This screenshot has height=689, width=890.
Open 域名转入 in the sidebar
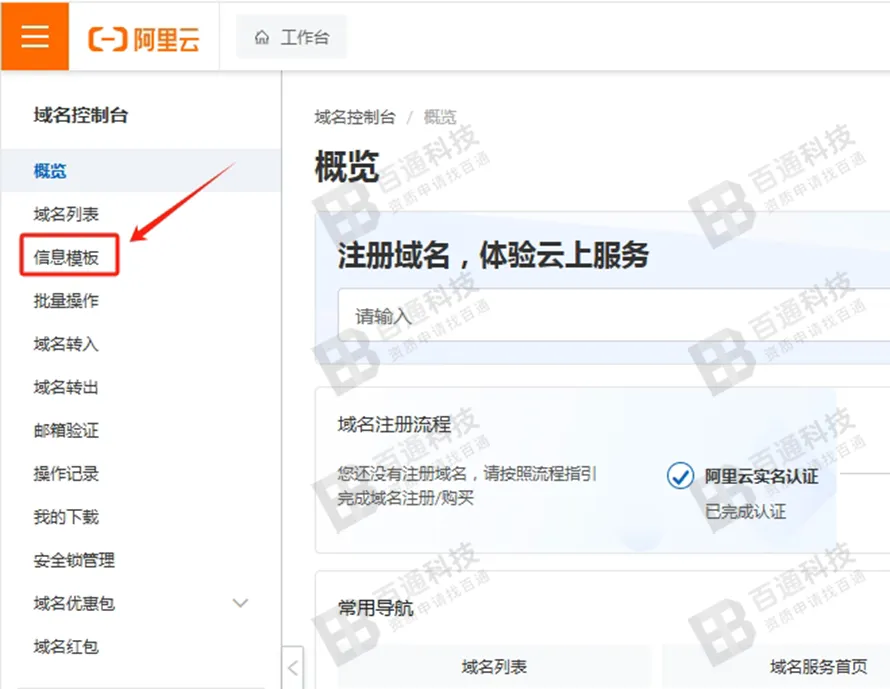[x=66, y=344]
